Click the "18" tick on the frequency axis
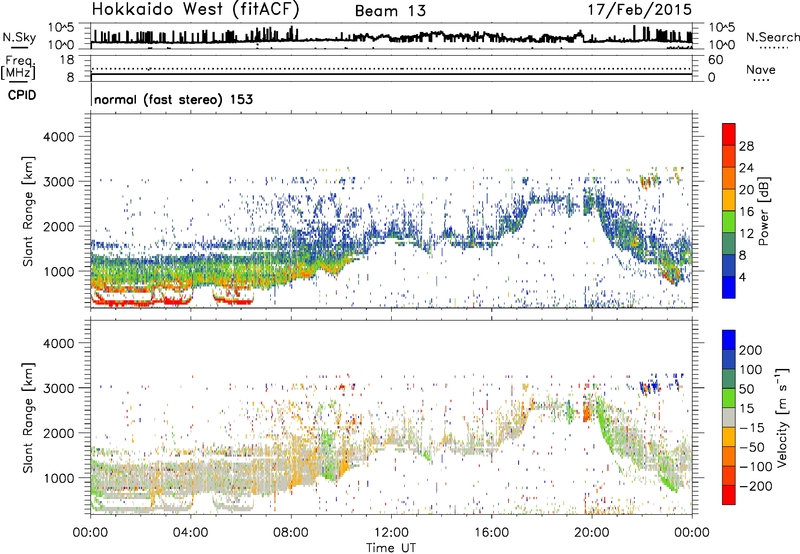This screenshot has width=800, height=554. [x=67, y=60]
